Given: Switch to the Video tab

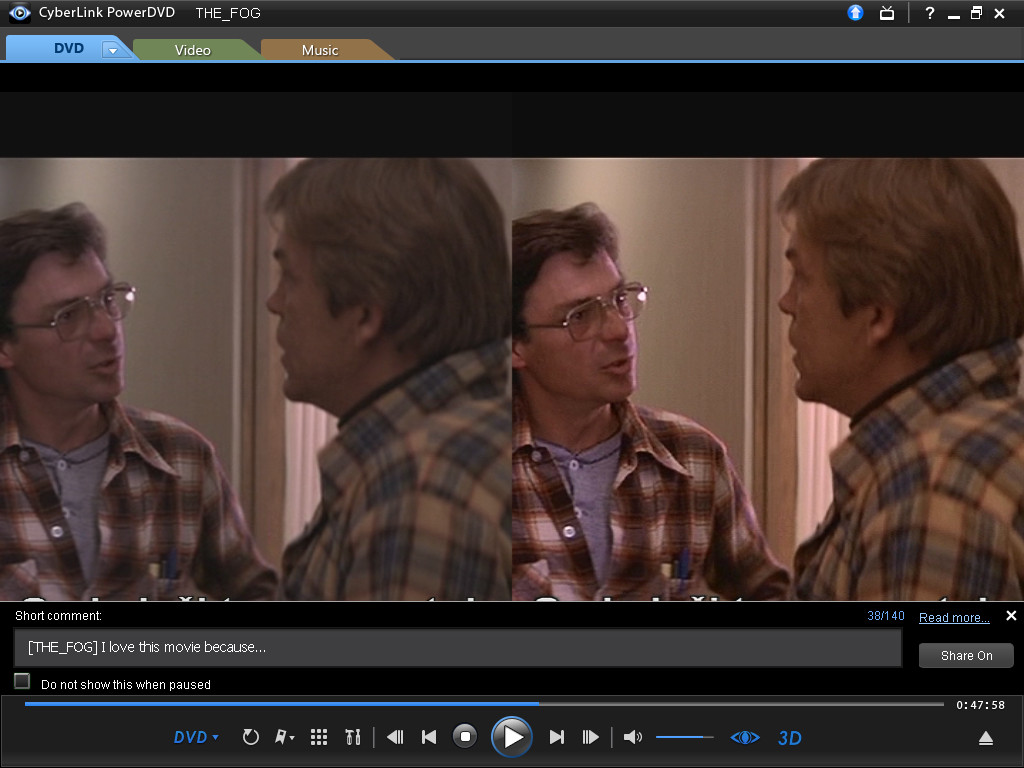Looking at the screenshot, I should [x=193, y=50].
